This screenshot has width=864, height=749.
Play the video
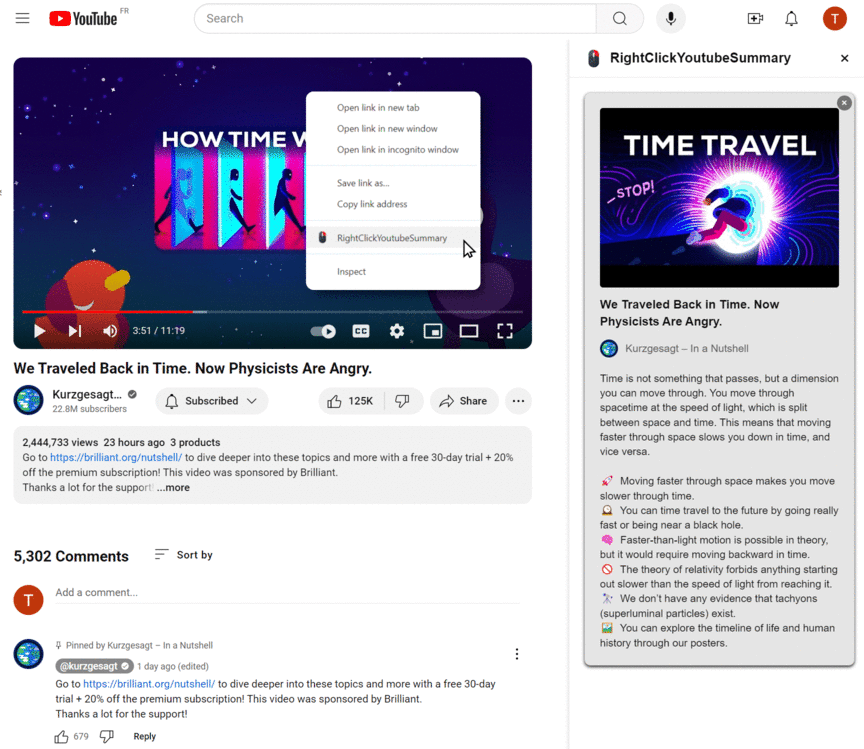(x=39, y=331)
